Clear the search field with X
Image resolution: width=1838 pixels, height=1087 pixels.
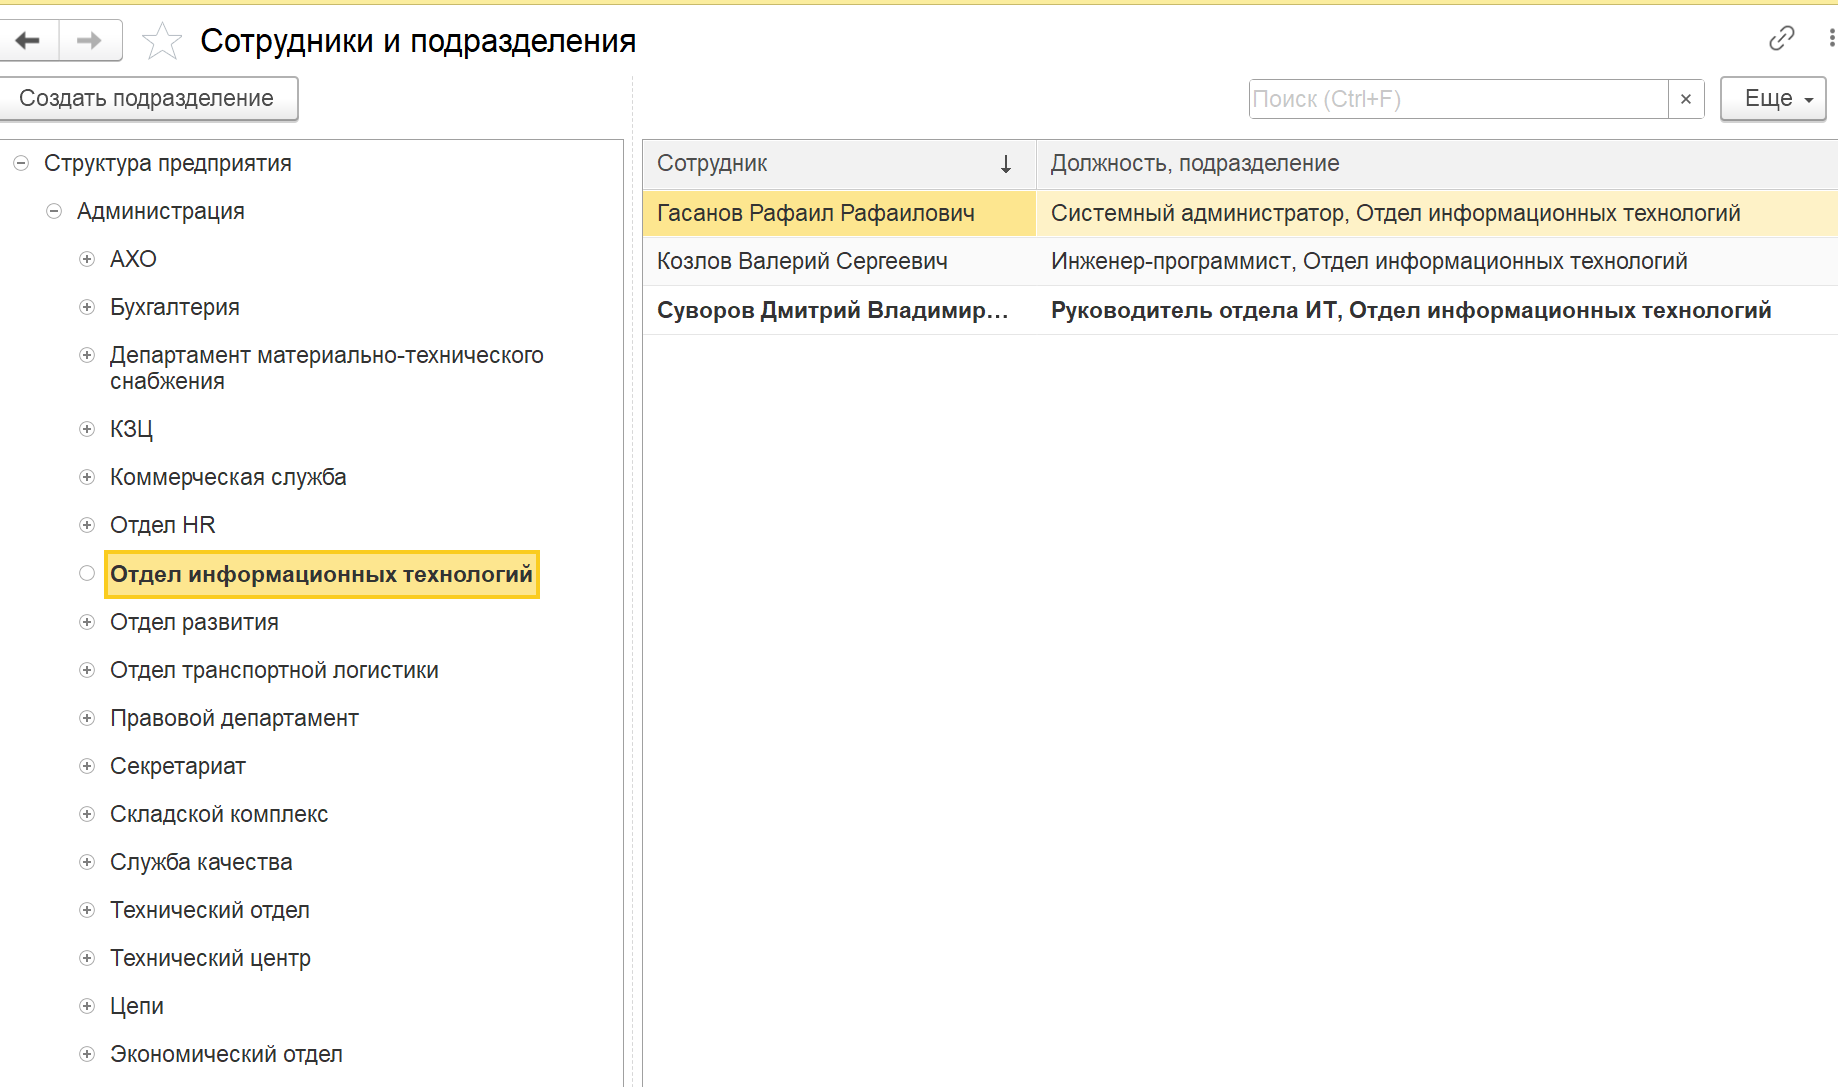pyautogui.click(x=1686, y=99)
